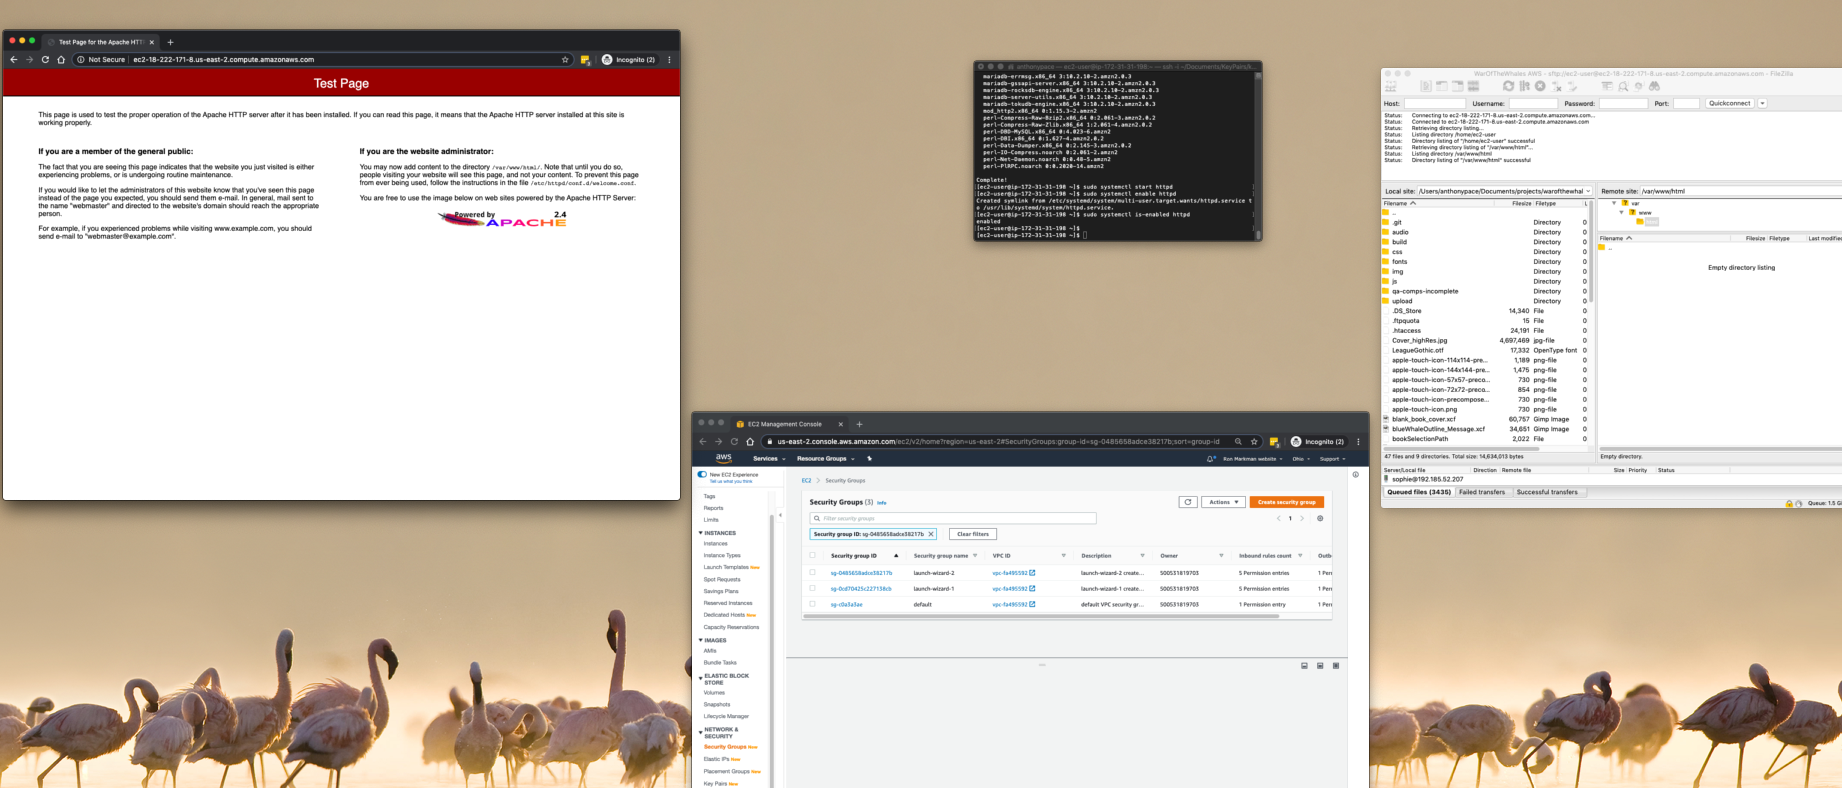
Task: Click the pin icon next to Resource Groups
Action: pos(869,459)
